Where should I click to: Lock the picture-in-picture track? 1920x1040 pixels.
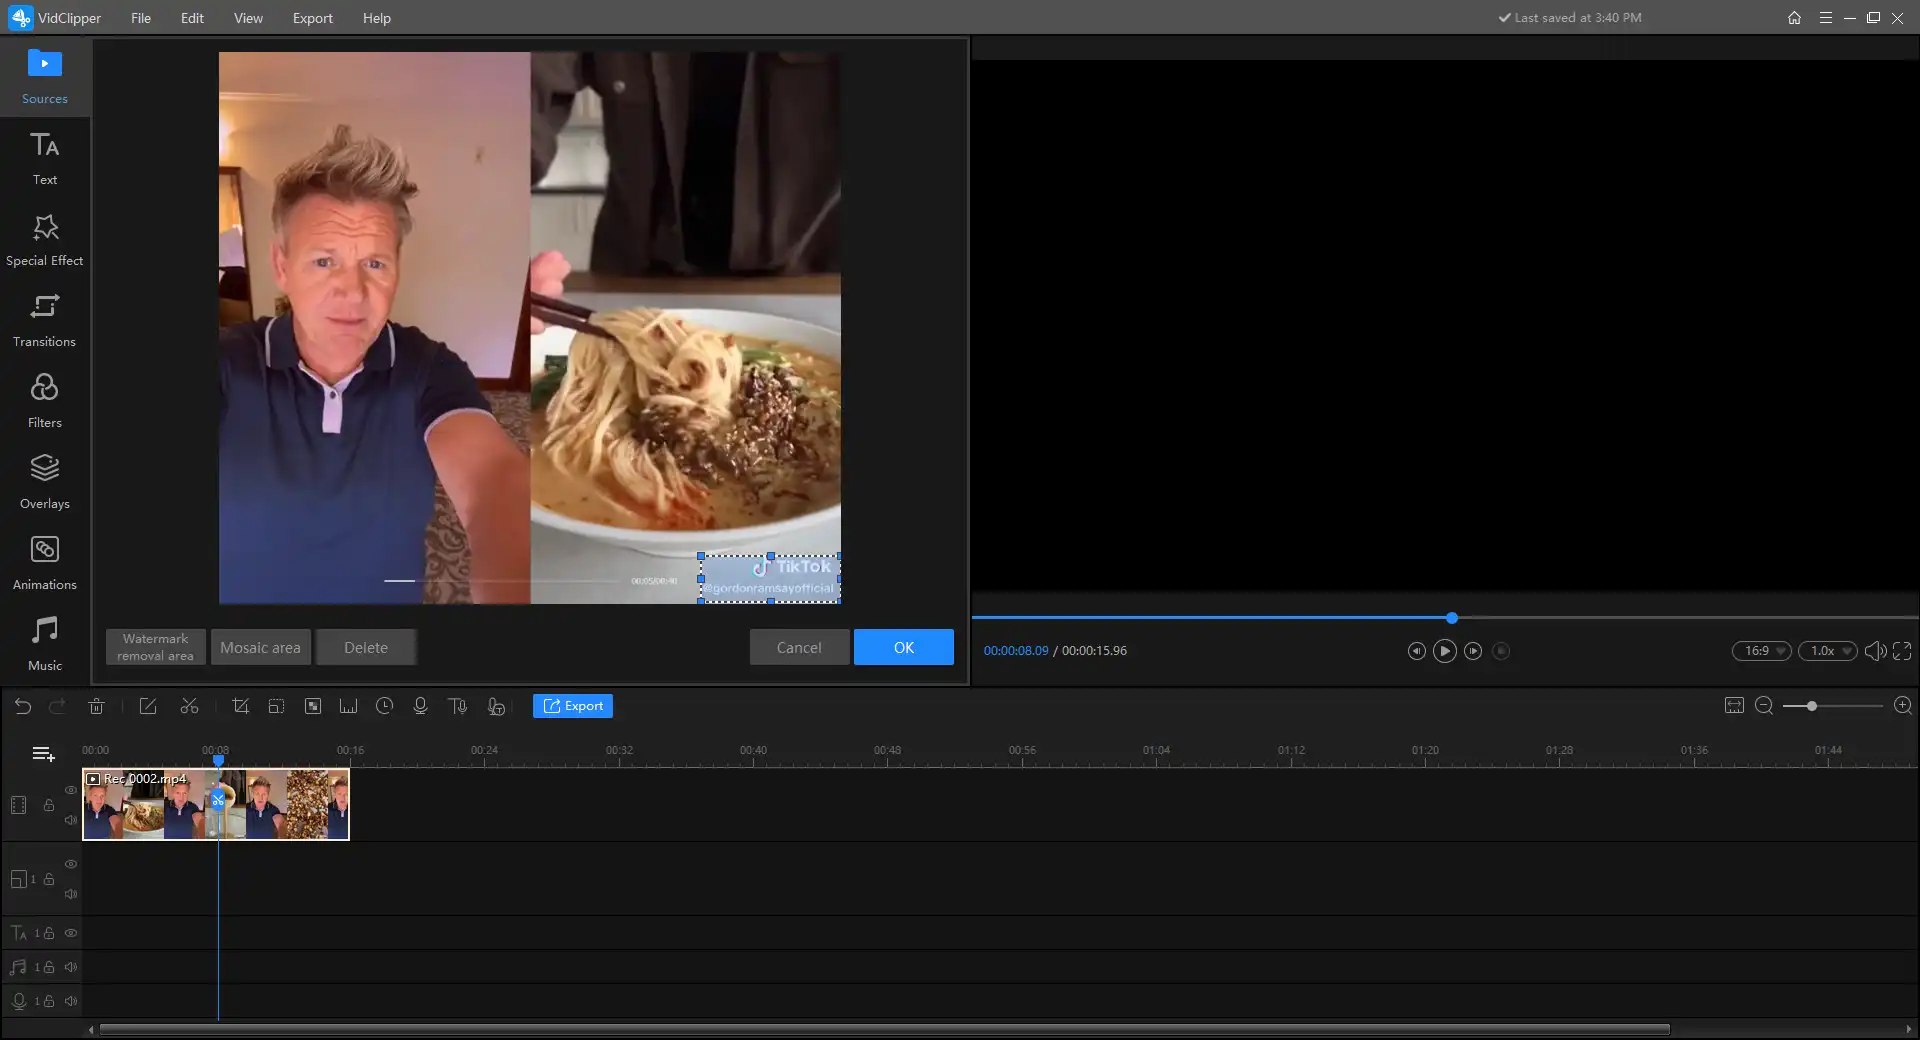[x=48, y=879]
